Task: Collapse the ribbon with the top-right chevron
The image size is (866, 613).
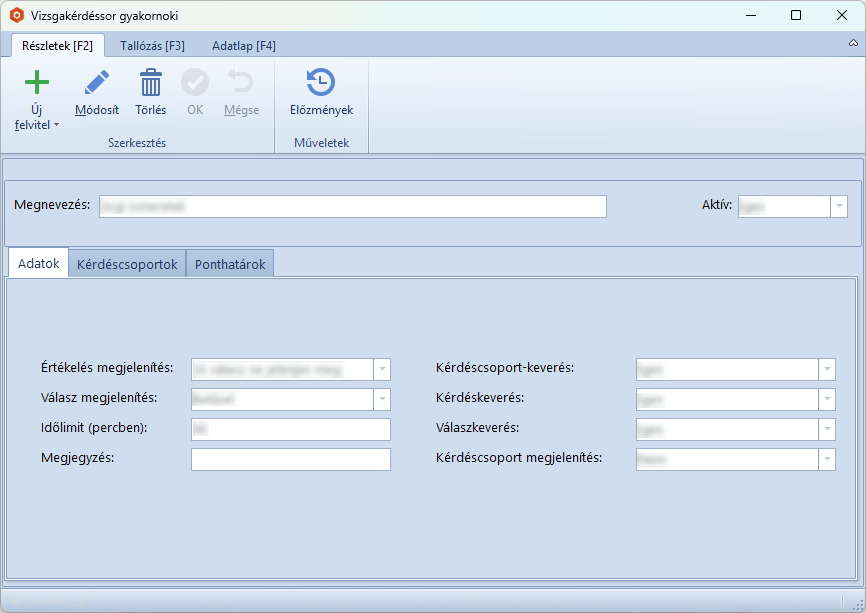Action: (x=853, y=44)
